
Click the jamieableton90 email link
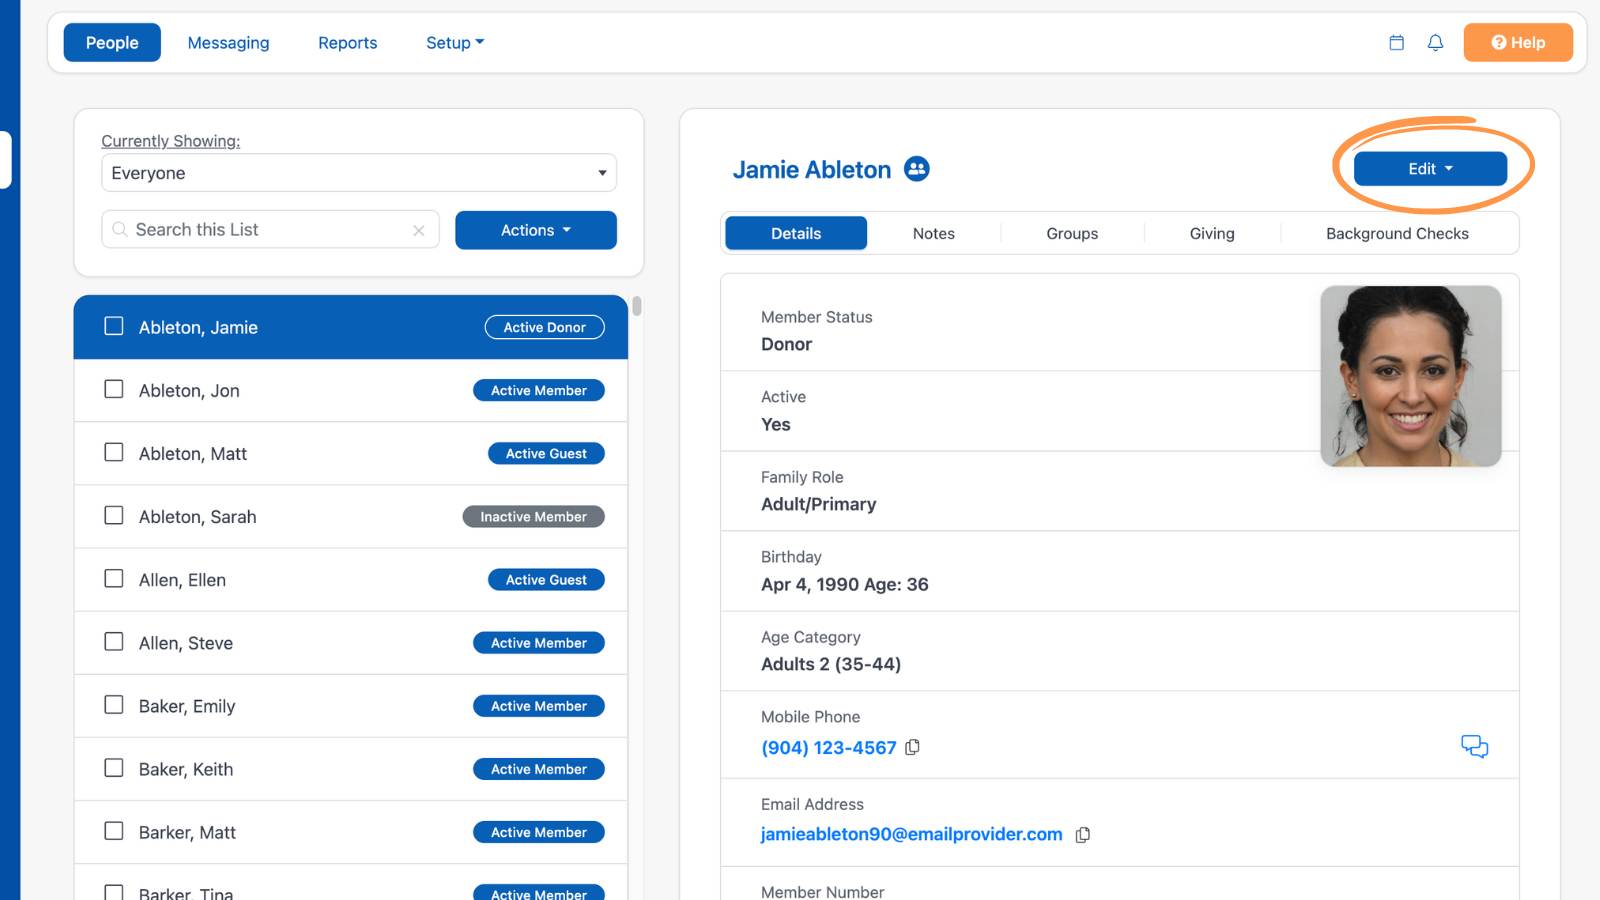[x=911, y=834]
